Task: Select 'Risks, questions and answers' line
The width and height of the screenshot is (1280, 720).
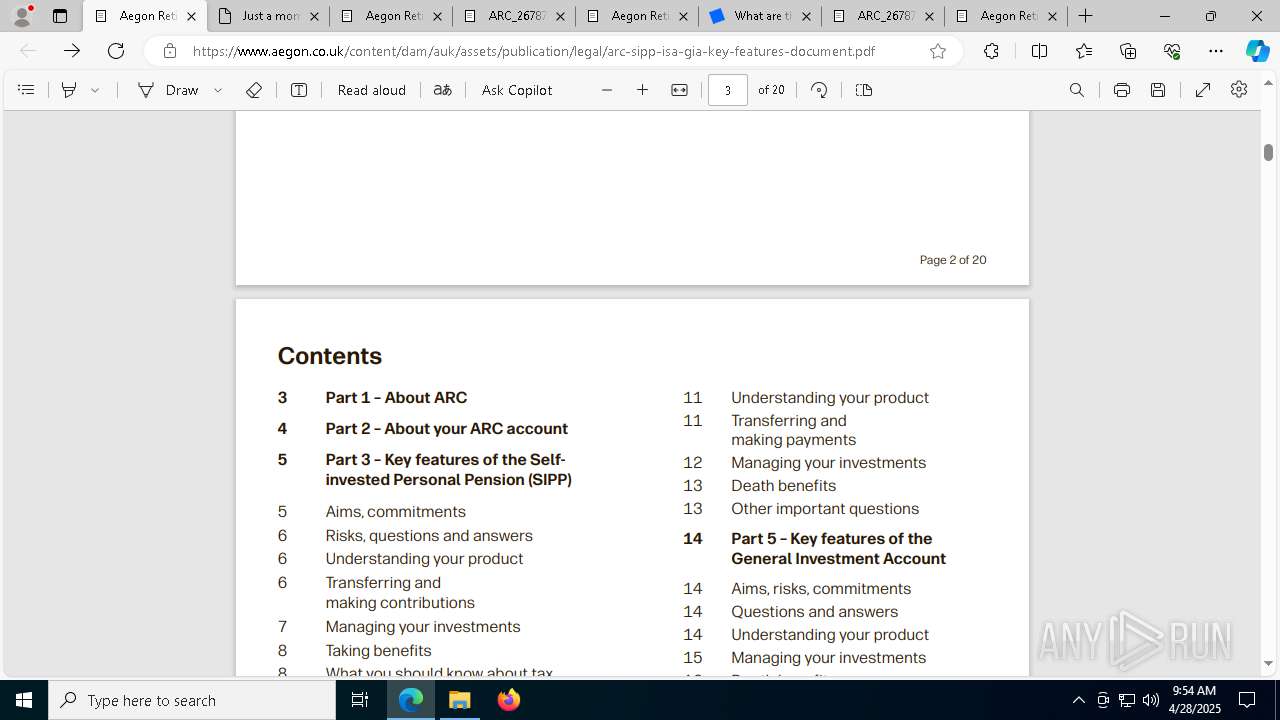Action: (429, 536)
